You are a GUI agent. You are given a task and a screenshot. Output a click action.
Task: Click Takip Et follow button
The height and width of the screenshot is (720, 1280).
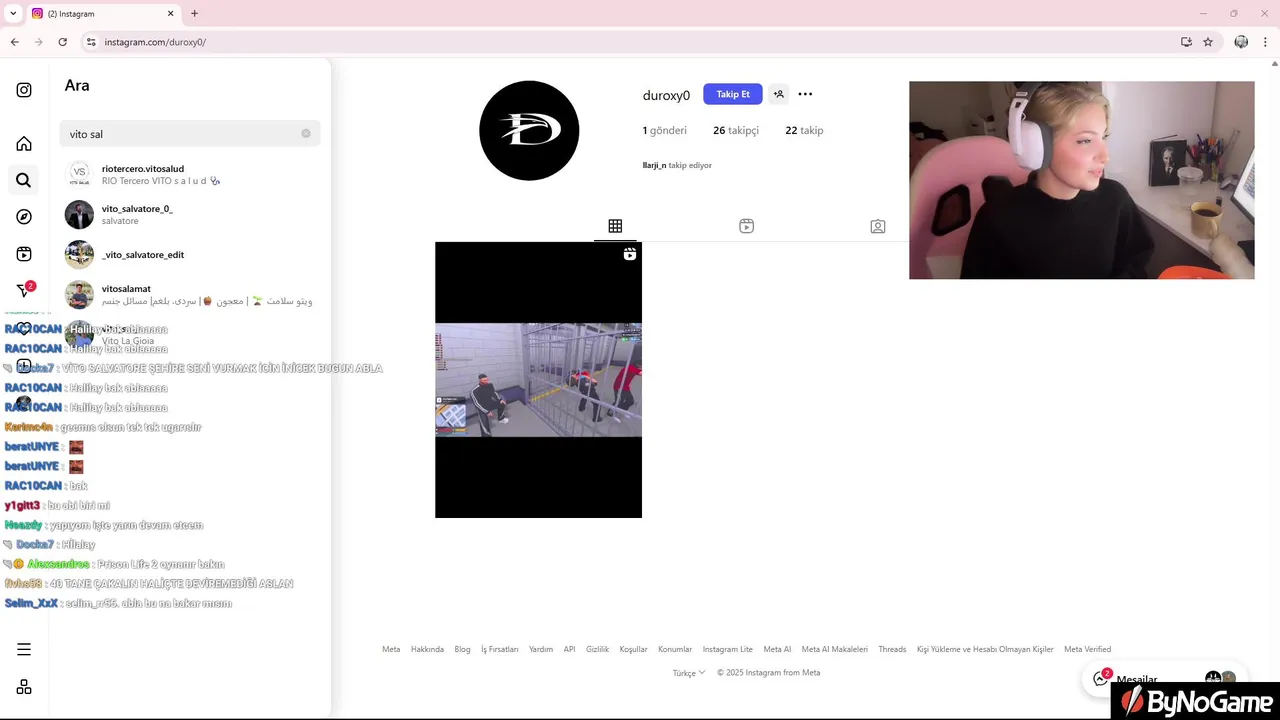pos(733,94)
